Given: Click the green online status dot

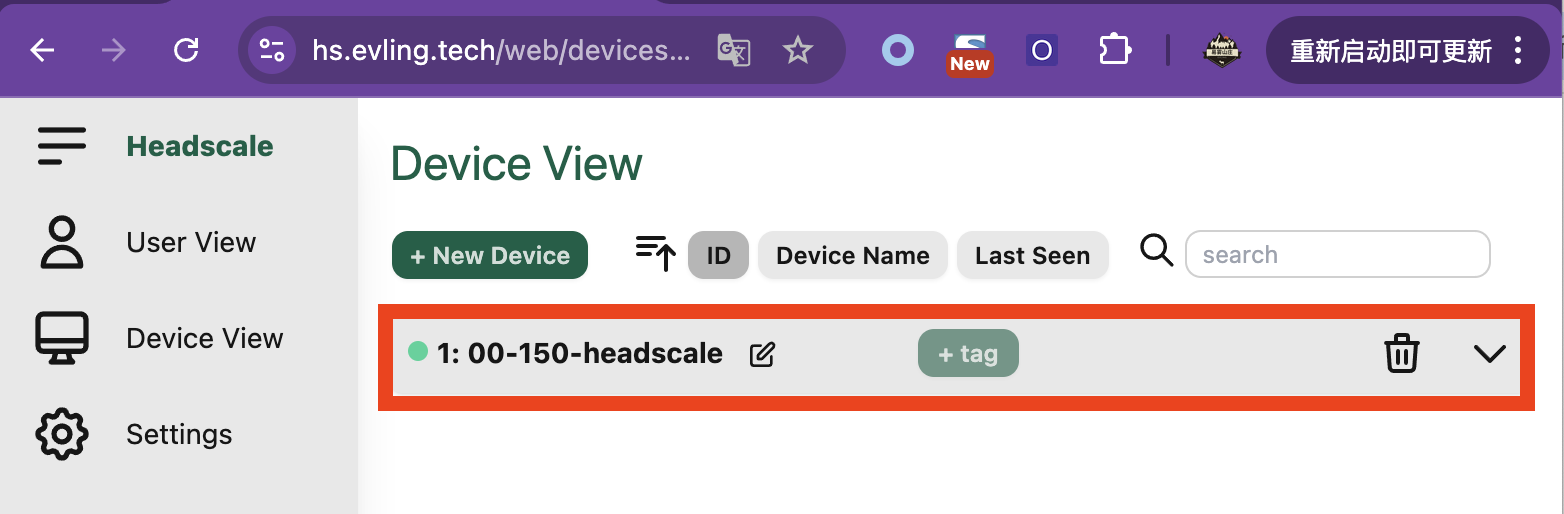Looking at the screenshot, I should (418, 351).
